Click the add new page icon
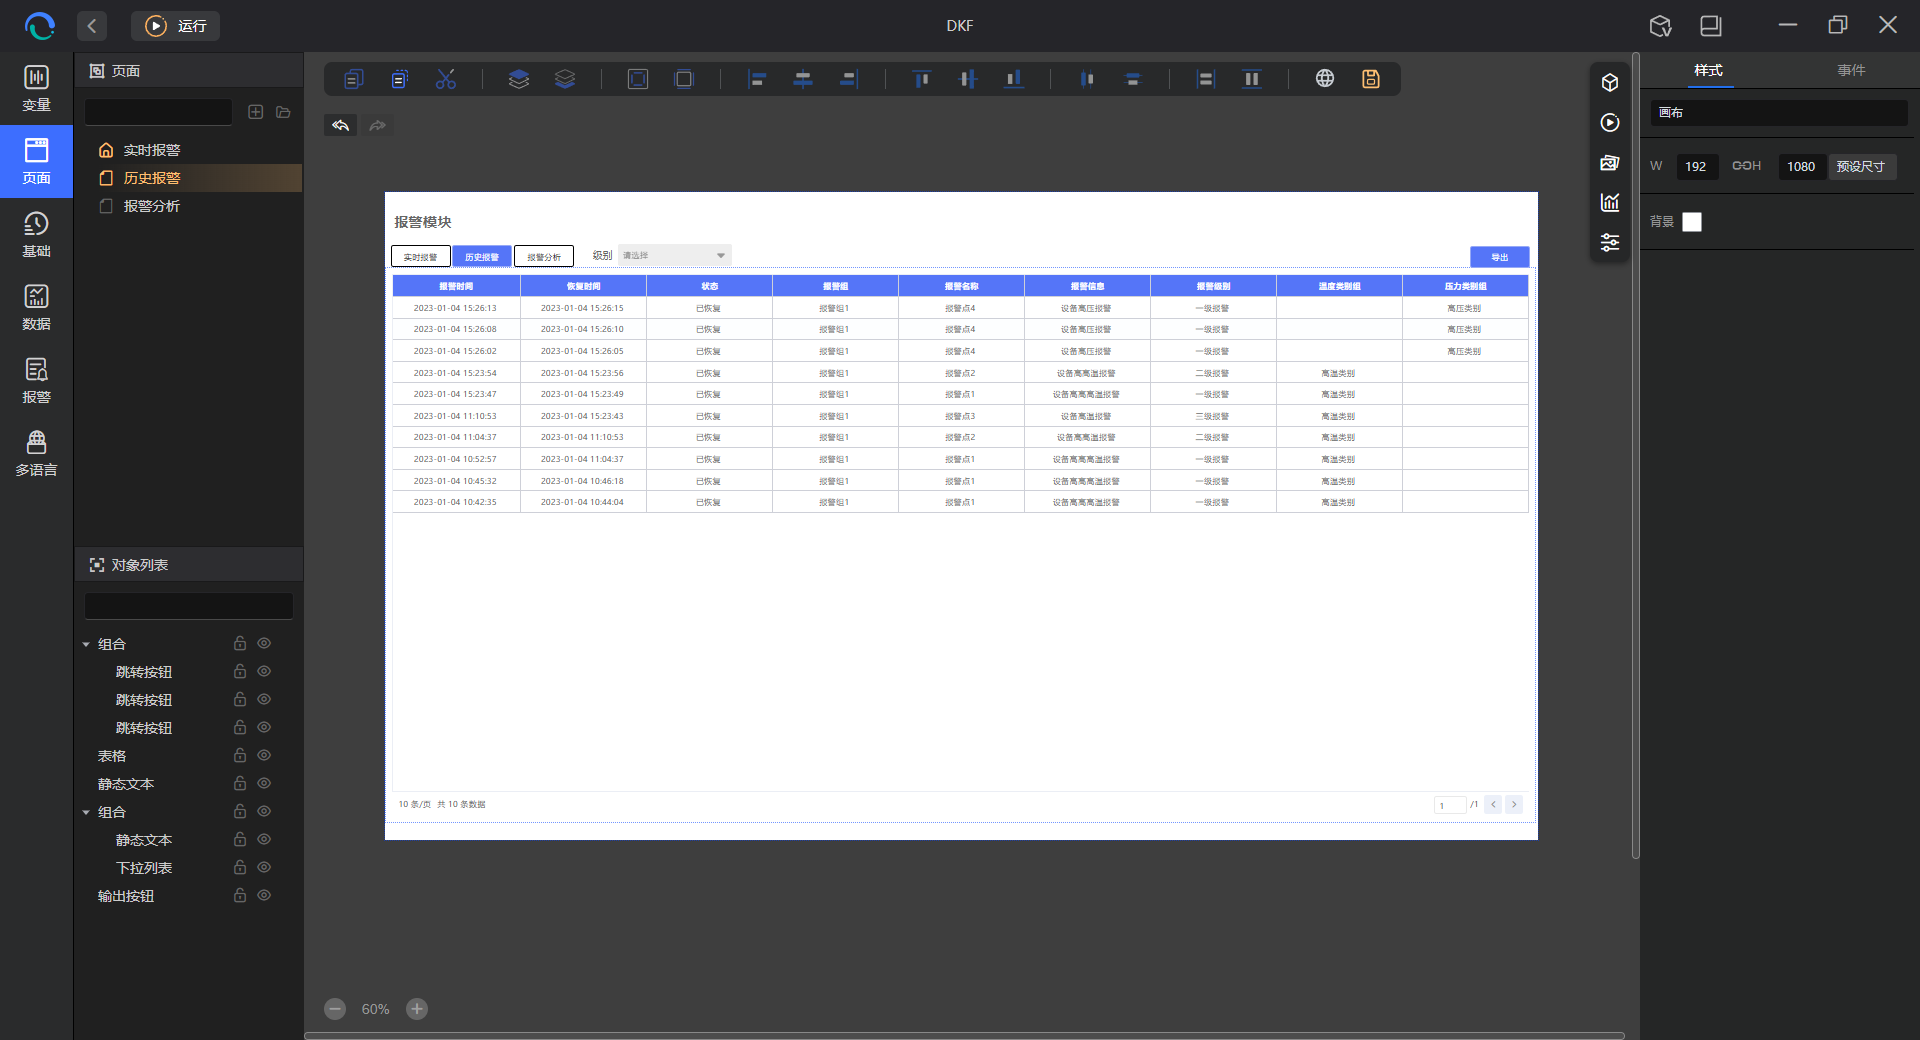This screenshot has width=1920, height=1040. [256, 112]
